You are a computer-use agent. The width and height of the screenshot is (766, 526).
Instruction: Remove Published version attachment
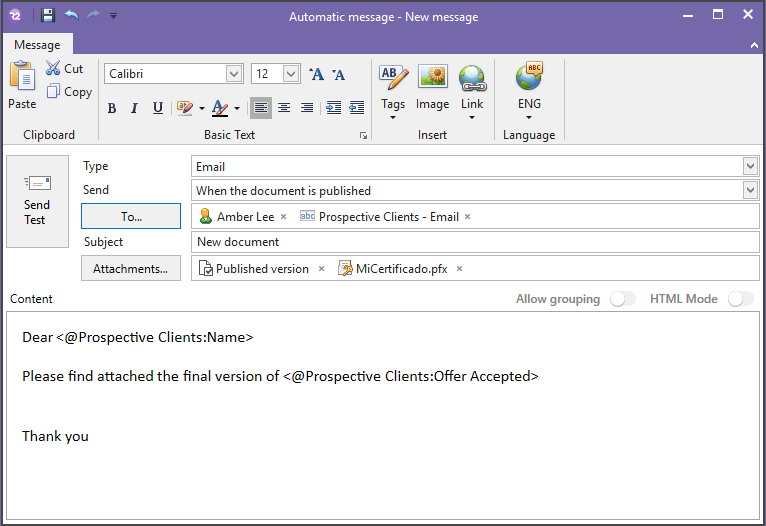pos(321,269)
